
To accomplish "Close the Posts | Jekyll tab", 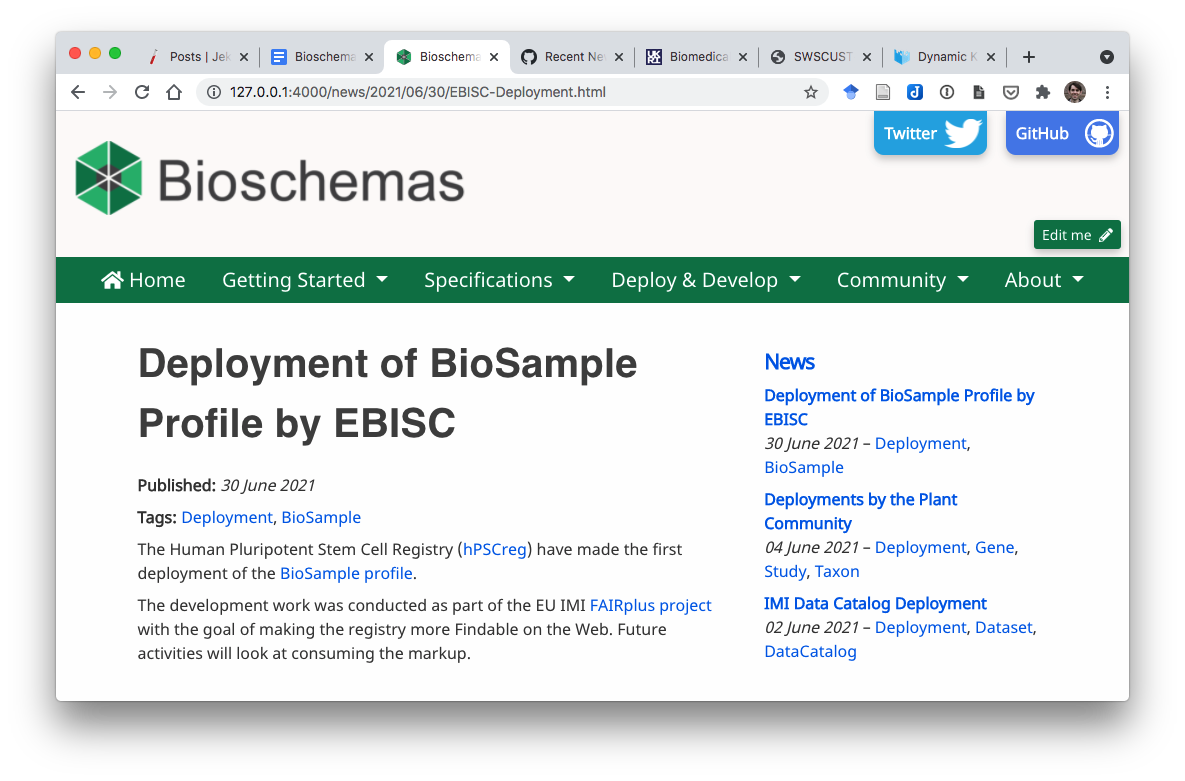I will click(x=244, y=57).
